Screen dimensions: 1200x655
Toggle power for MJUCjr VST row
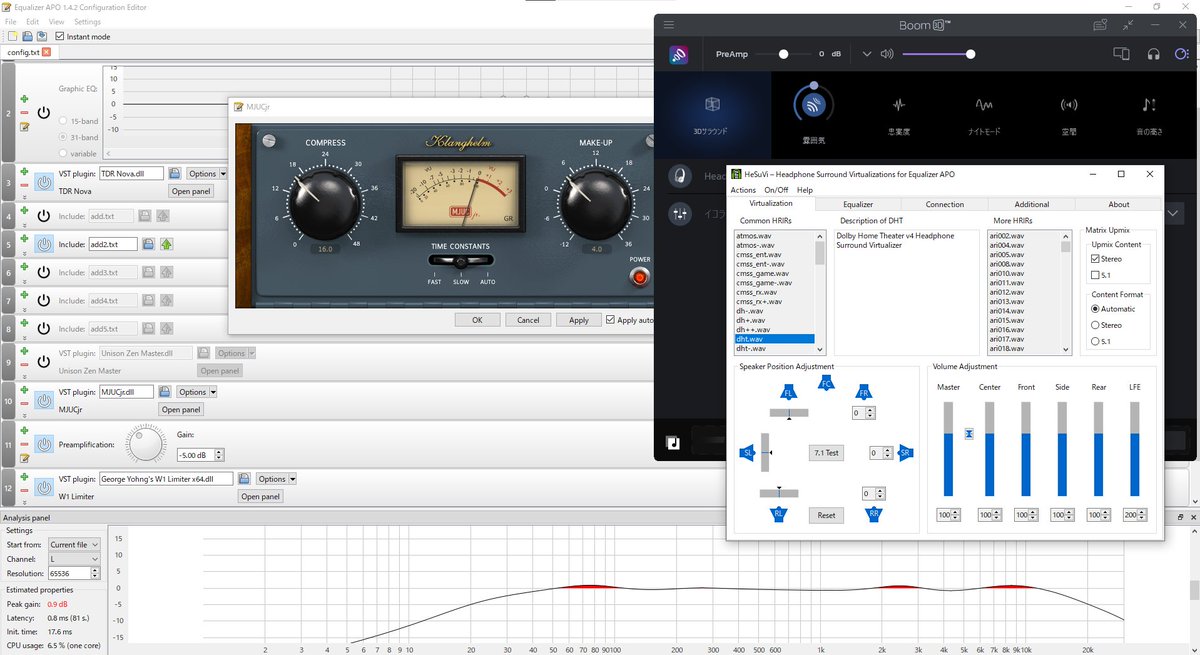44,400
